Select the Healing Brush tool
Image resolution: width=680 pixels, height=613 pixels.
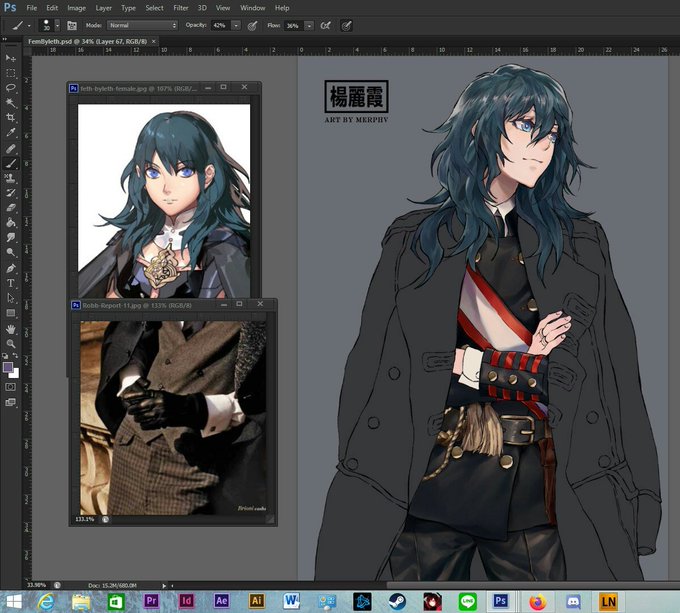pos(11,149)
